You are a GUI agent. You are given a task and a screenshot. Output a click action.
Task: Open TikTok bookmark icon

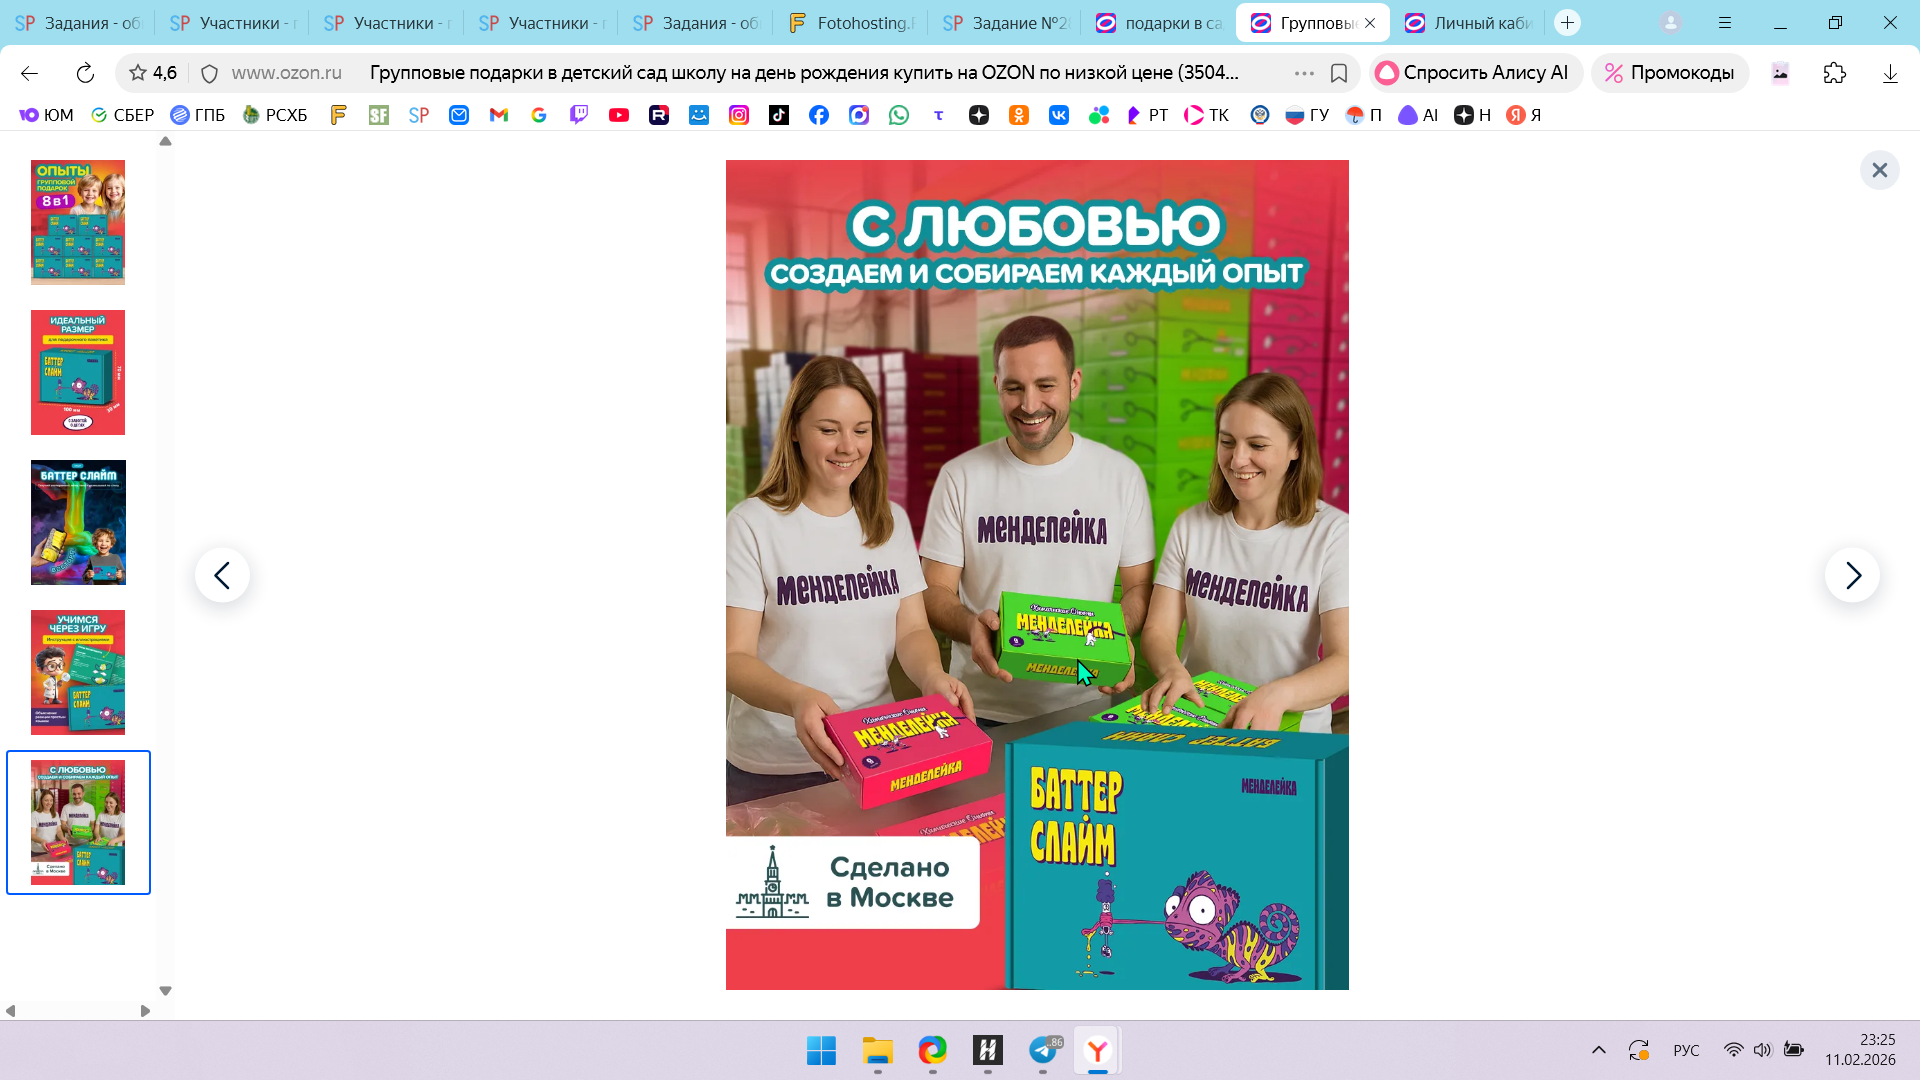coord(779,115)
